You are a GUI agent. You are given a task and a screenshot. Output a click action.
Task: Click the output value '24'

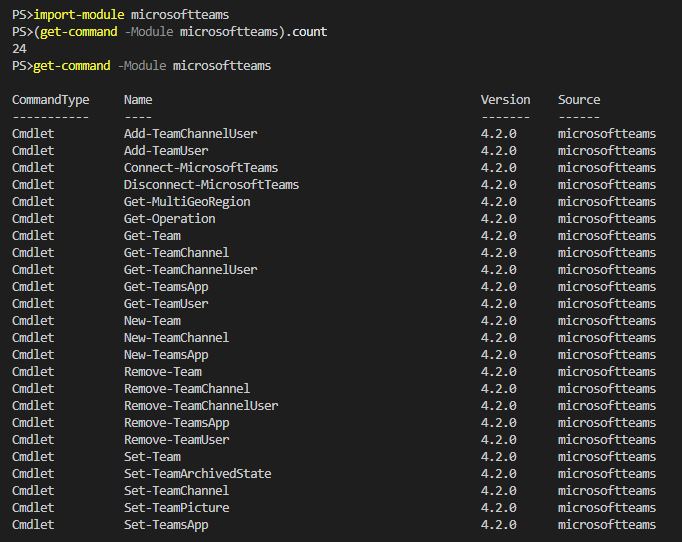click(x=20, y=49)
